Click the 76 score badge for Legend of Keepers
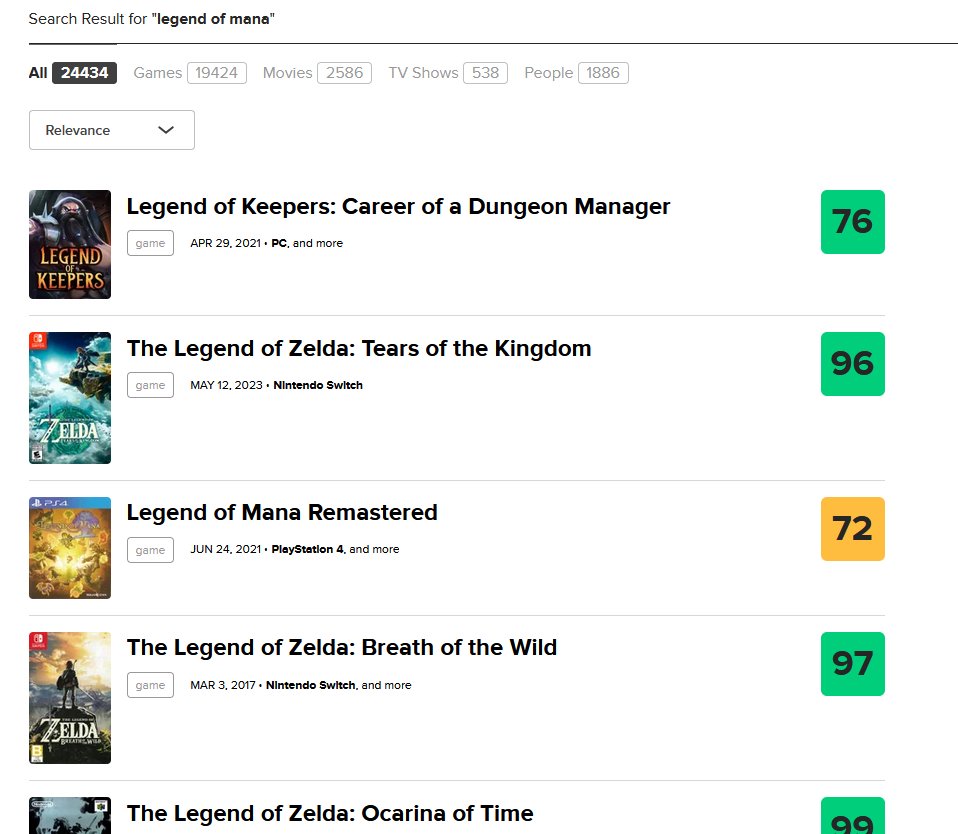The width and height of the screenshot is (958, 834). (x=852, y=222)
